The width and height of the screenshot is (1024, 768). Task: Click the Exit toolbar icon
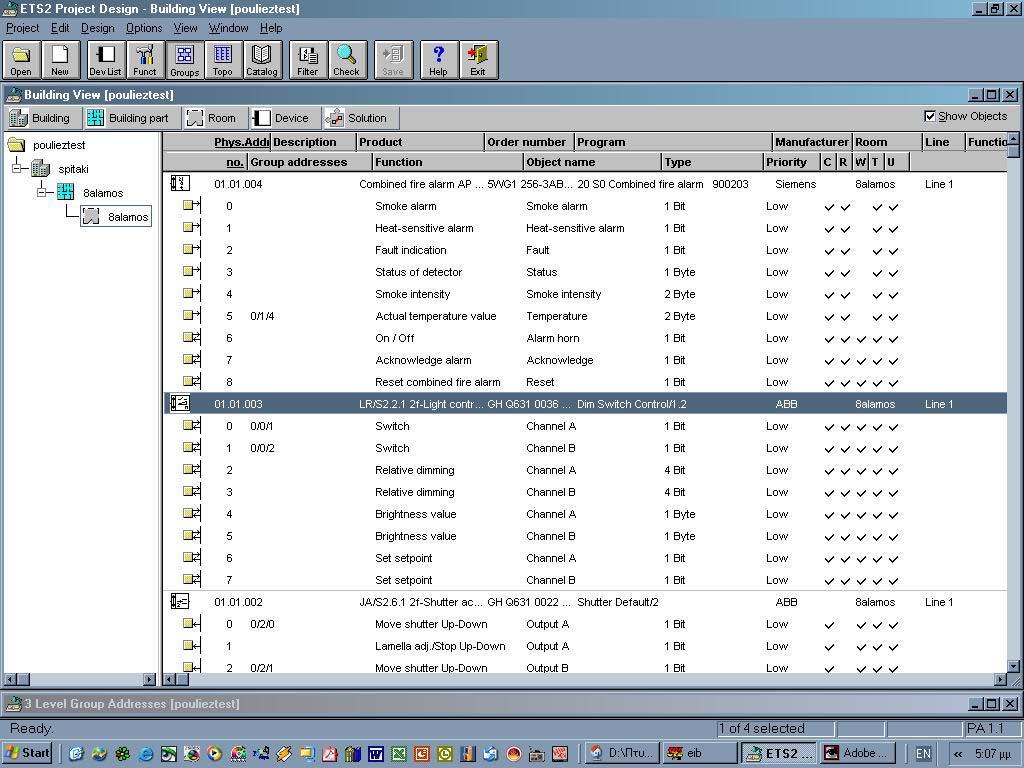[x=478, y=60]
